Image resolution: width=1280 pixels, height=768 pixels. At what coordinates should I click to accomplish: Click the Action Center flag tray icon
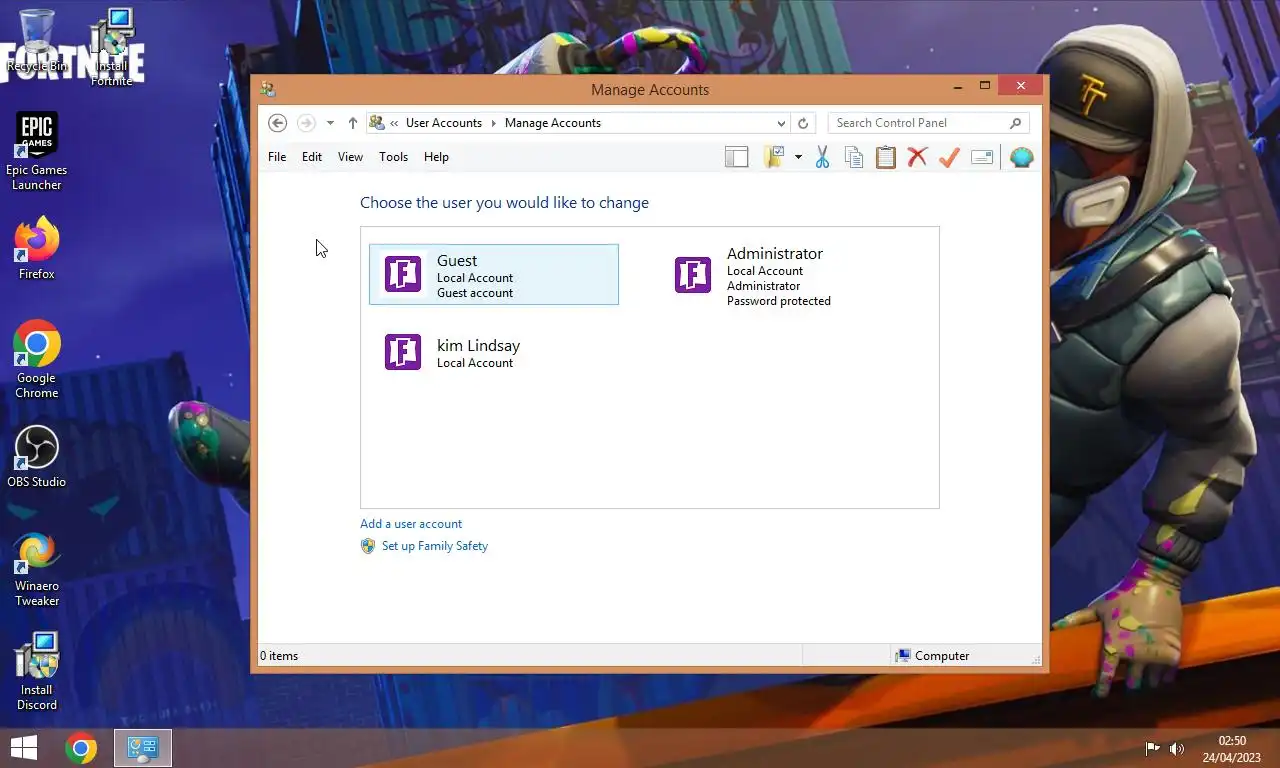pyautogui.click(x=1152, y=749)
